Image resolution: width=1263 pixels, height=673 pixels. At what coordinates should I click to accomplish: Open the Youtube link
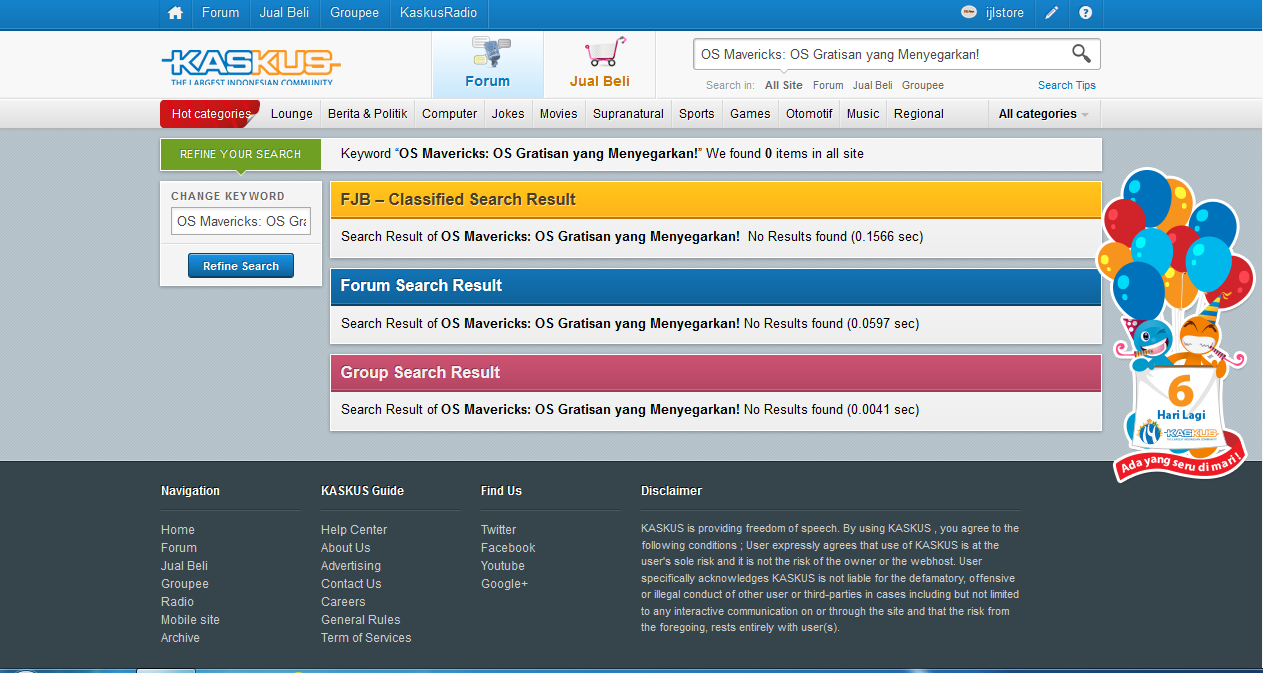point(503,566)
